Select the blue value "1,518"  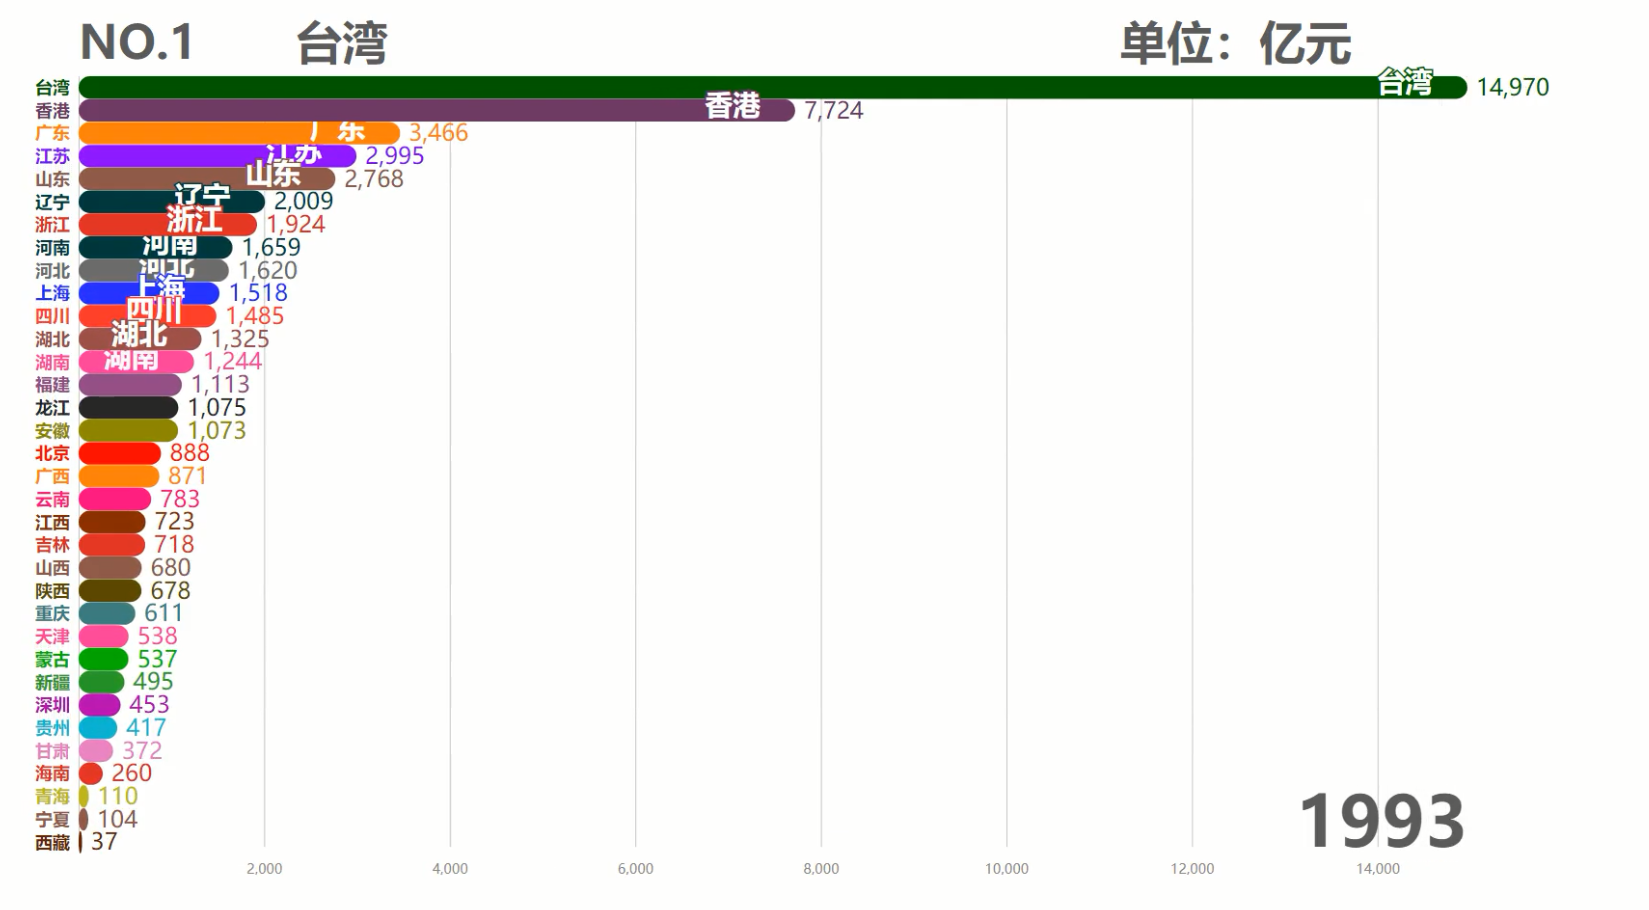pos(258,293)
